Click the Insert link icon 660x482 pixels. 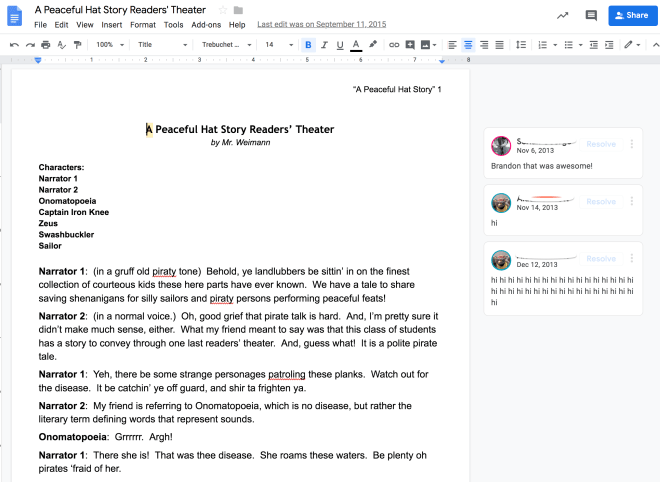[x=394, y=45]
